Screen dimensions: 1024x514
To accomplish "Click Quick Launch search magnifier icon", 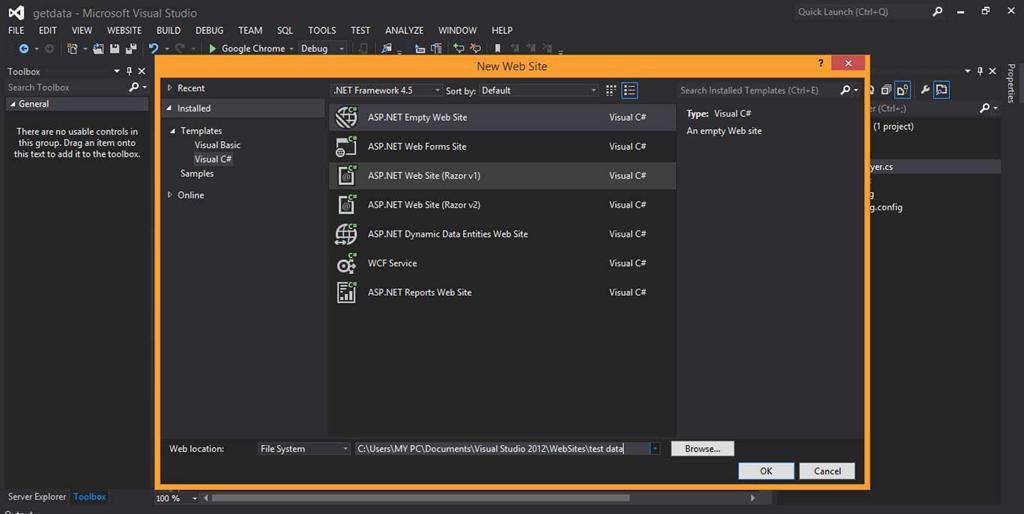I will tap(938, 12).
